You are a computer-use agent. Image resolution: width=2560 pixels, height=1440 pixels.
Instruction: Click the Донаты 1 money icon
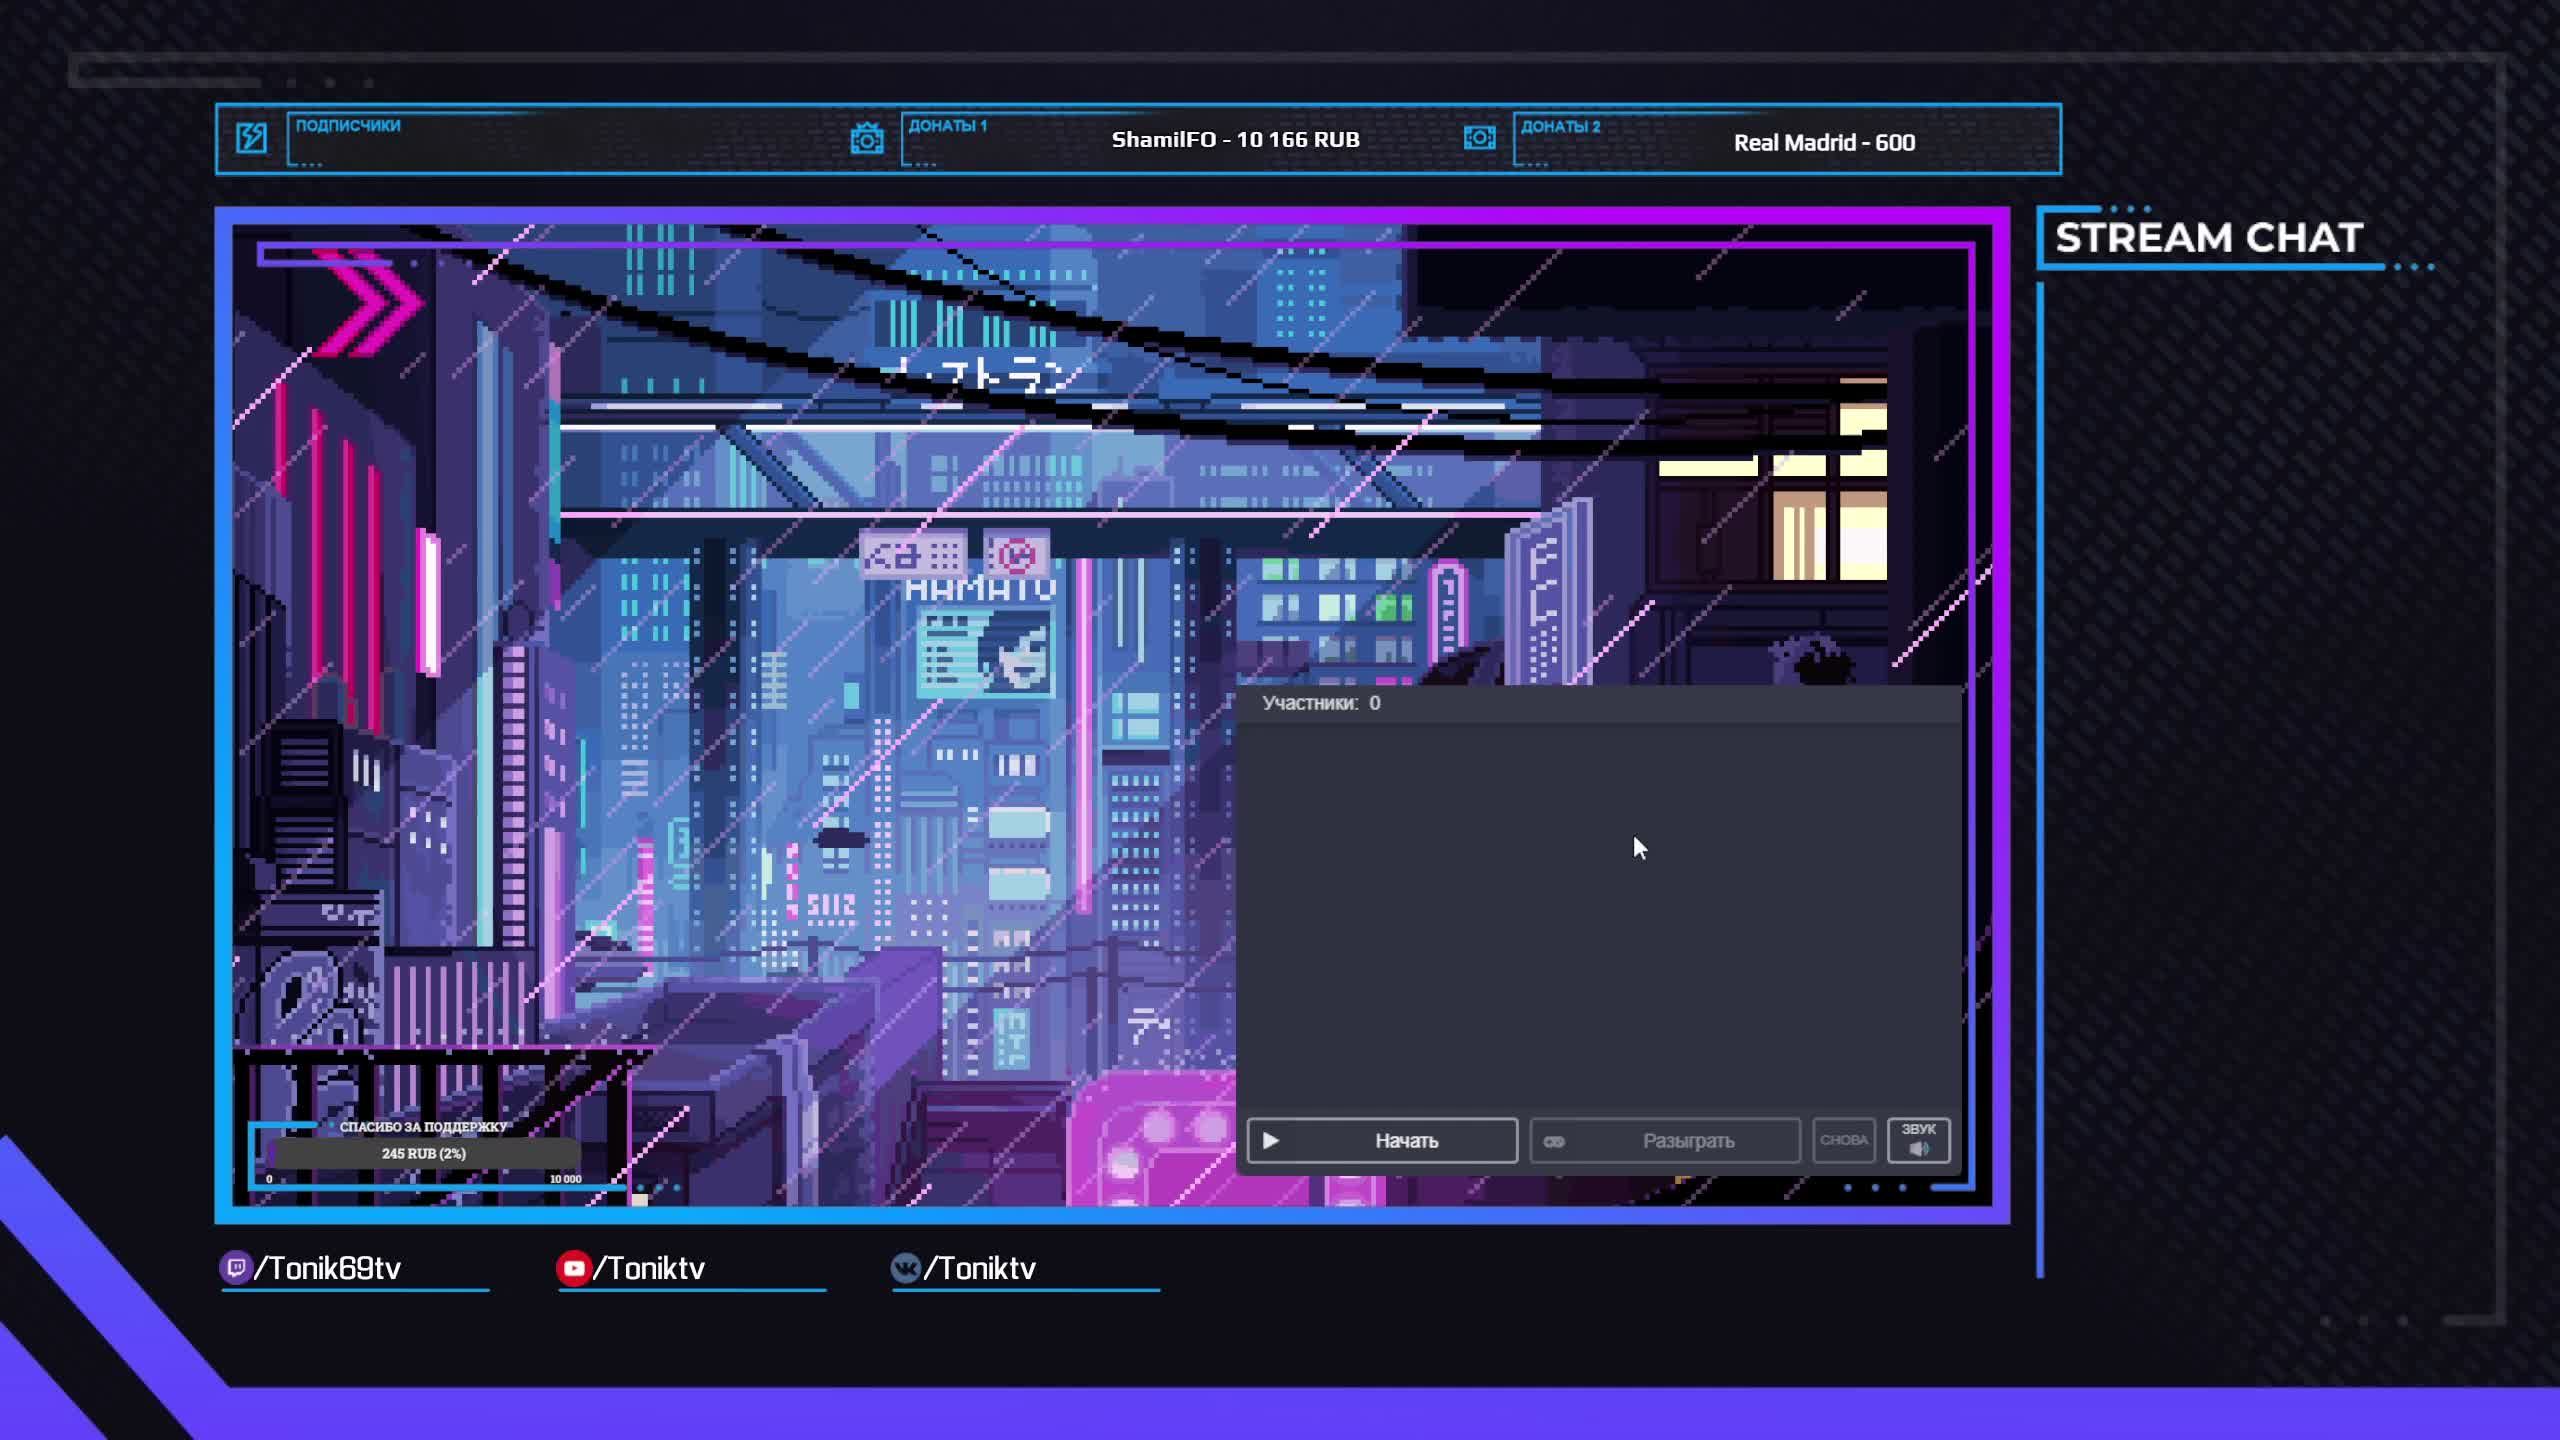pos(866,139)
